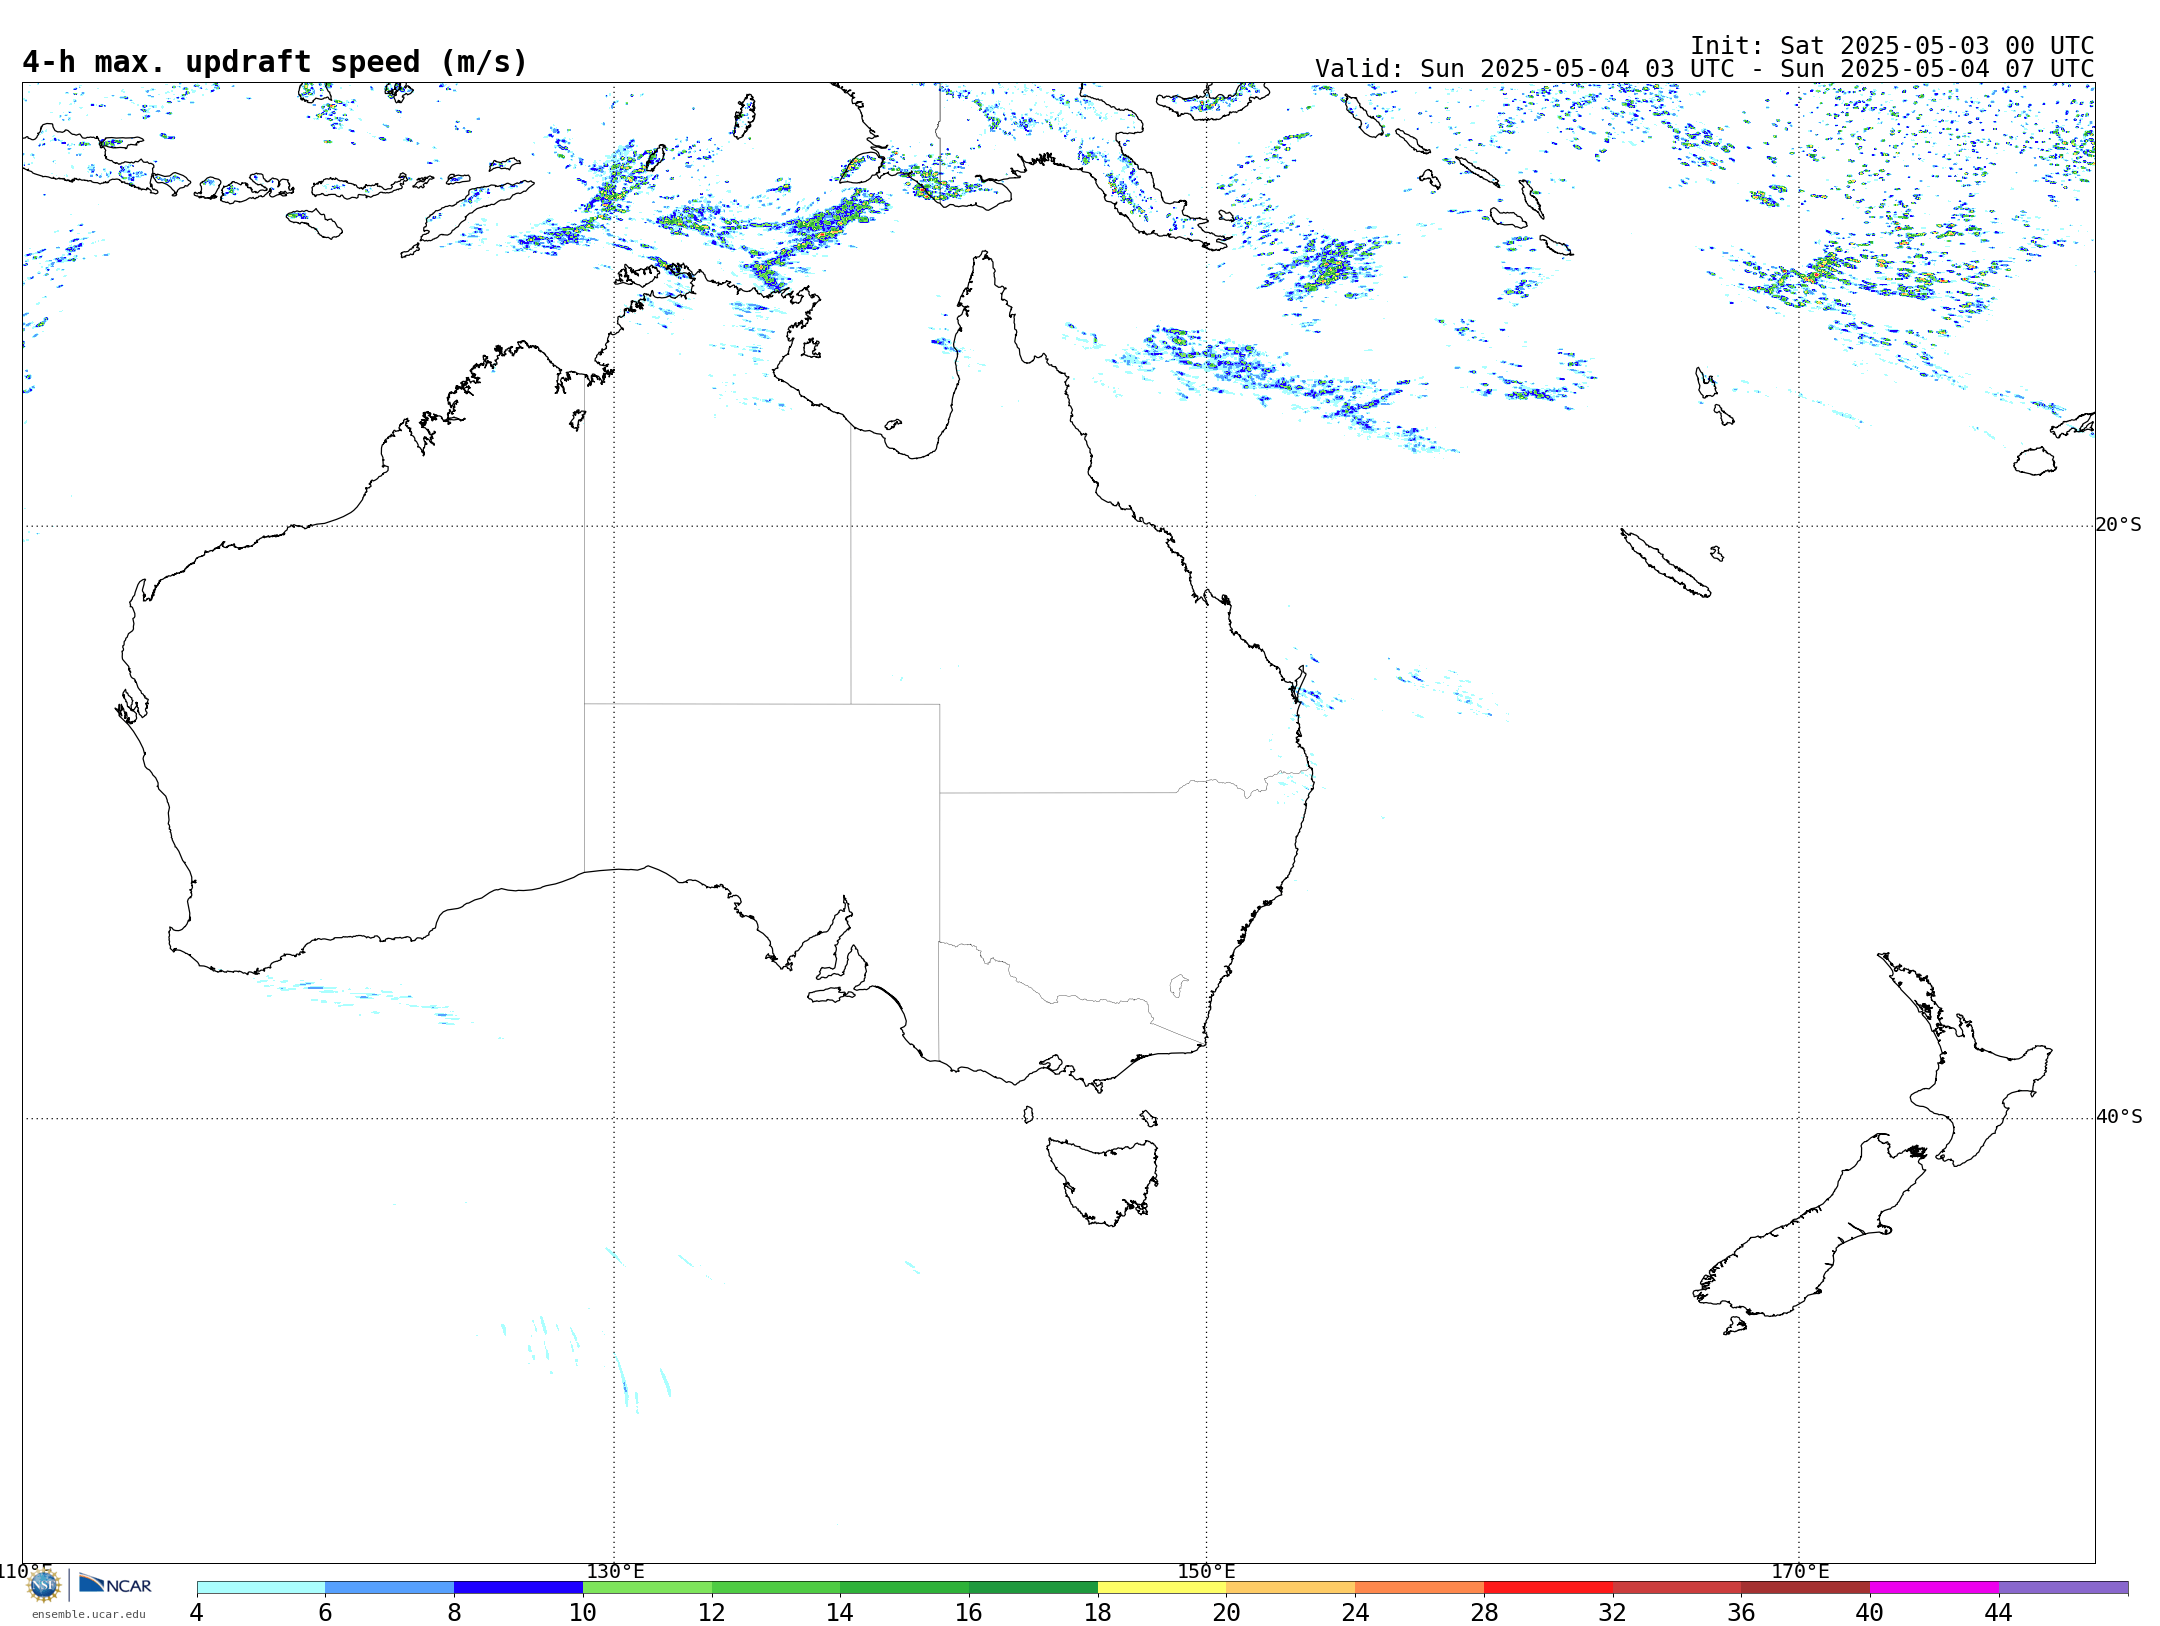Click the chart title '4-h max. updraft speed (m/s)'

point(275,62)
